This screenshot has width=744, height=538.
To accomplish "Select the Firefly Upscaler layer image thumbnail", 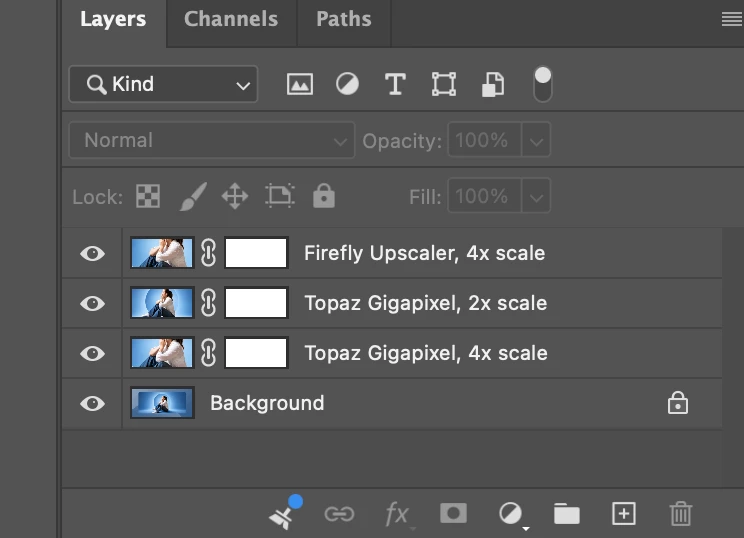I will pos(162,253).
